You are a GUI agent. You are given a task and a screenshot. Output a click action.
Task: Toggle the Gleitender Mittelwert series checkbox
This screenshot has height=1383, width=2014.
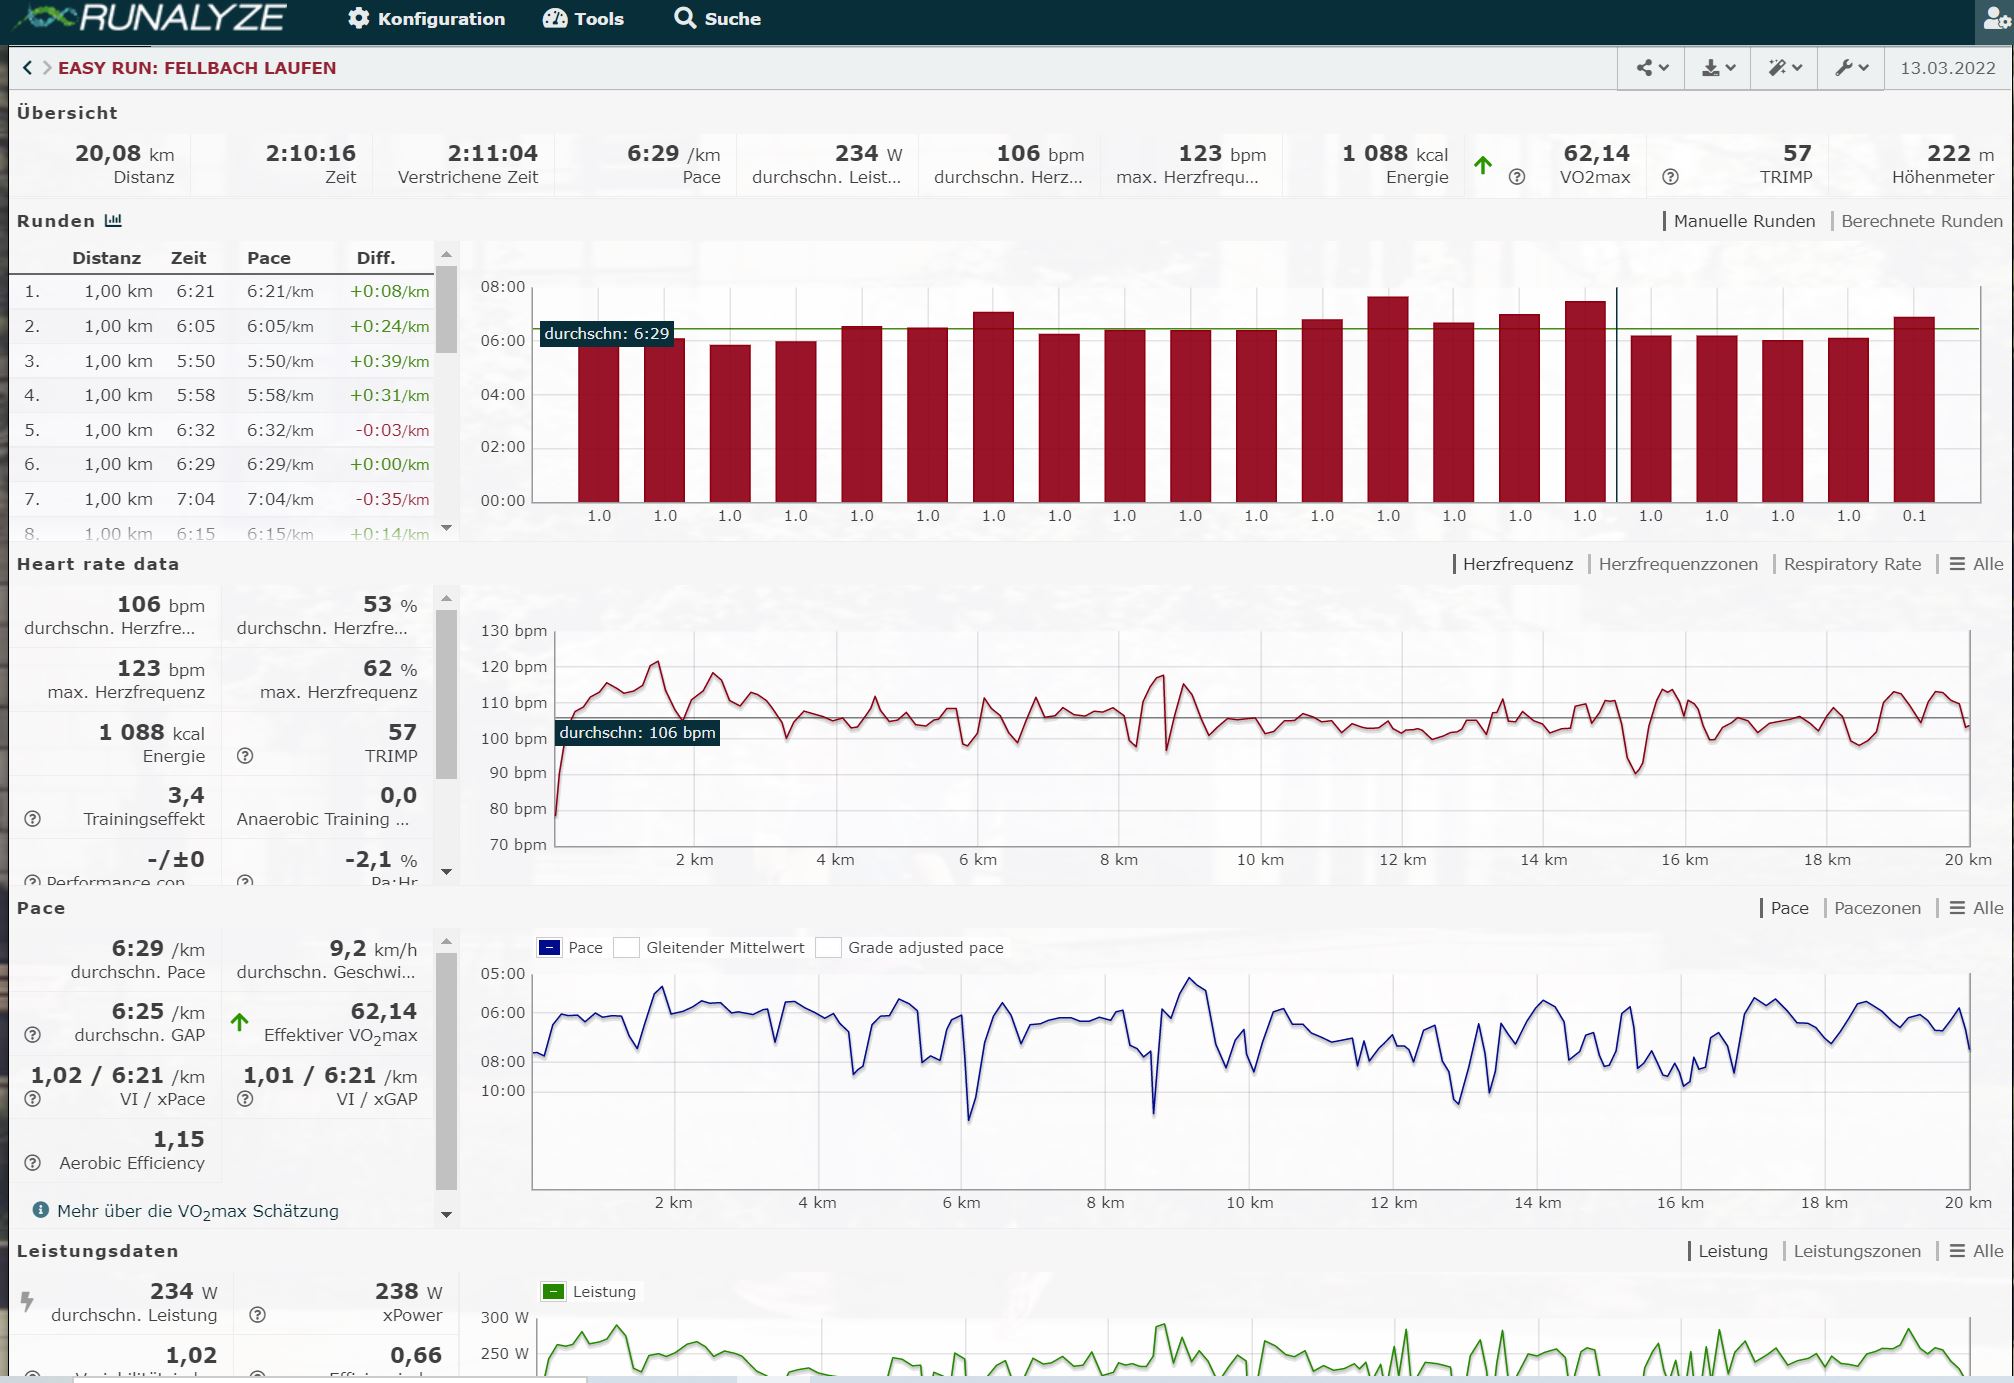pyautogui.click(x=626, y=948)
